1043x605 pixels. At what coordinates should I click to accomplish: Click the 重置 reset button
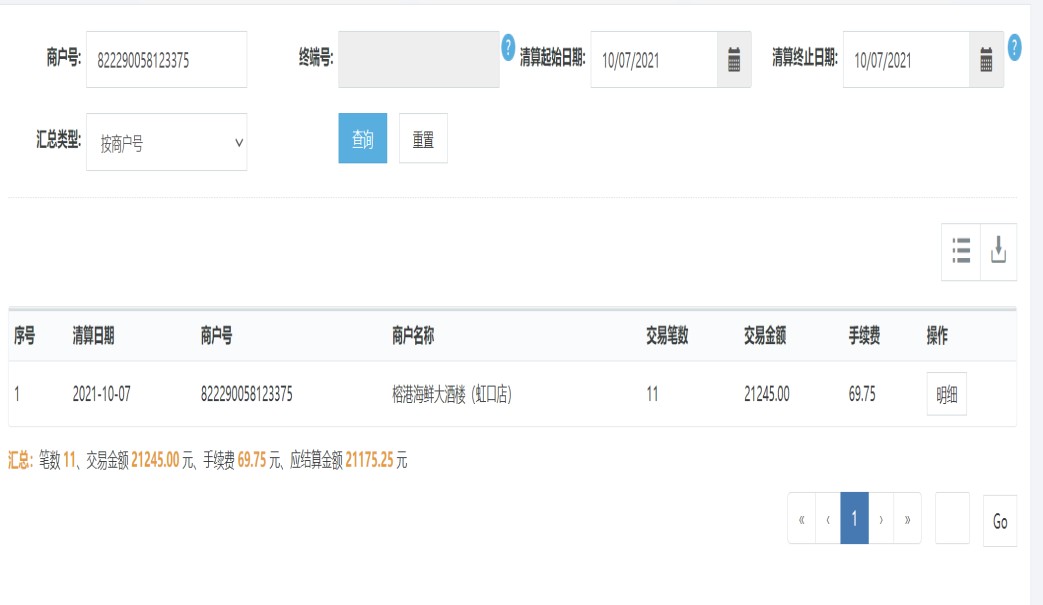click(x=423, y=139)
